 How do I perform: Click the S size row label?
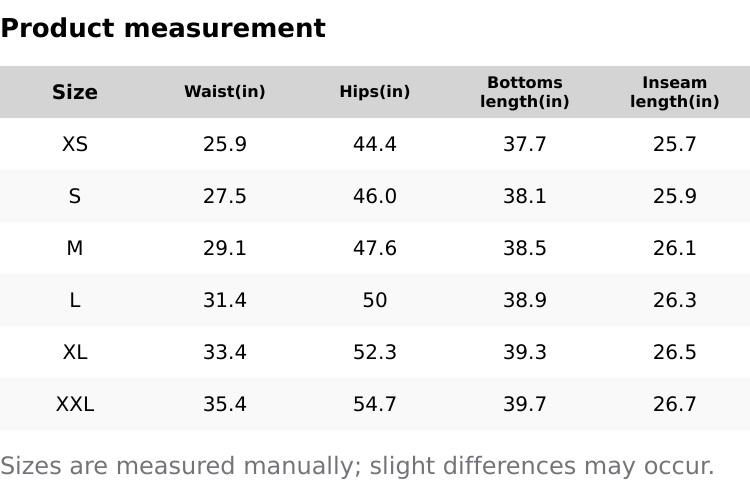click(75, 196)
